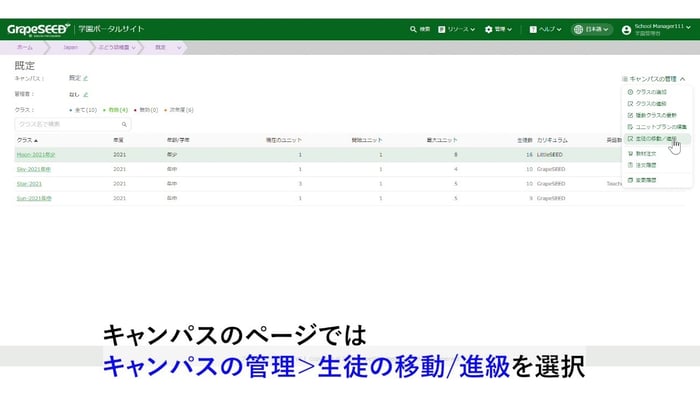Open the GrapeSEED logo home link
The height and width of the screenshot is (393, 700).
(38, 29)
